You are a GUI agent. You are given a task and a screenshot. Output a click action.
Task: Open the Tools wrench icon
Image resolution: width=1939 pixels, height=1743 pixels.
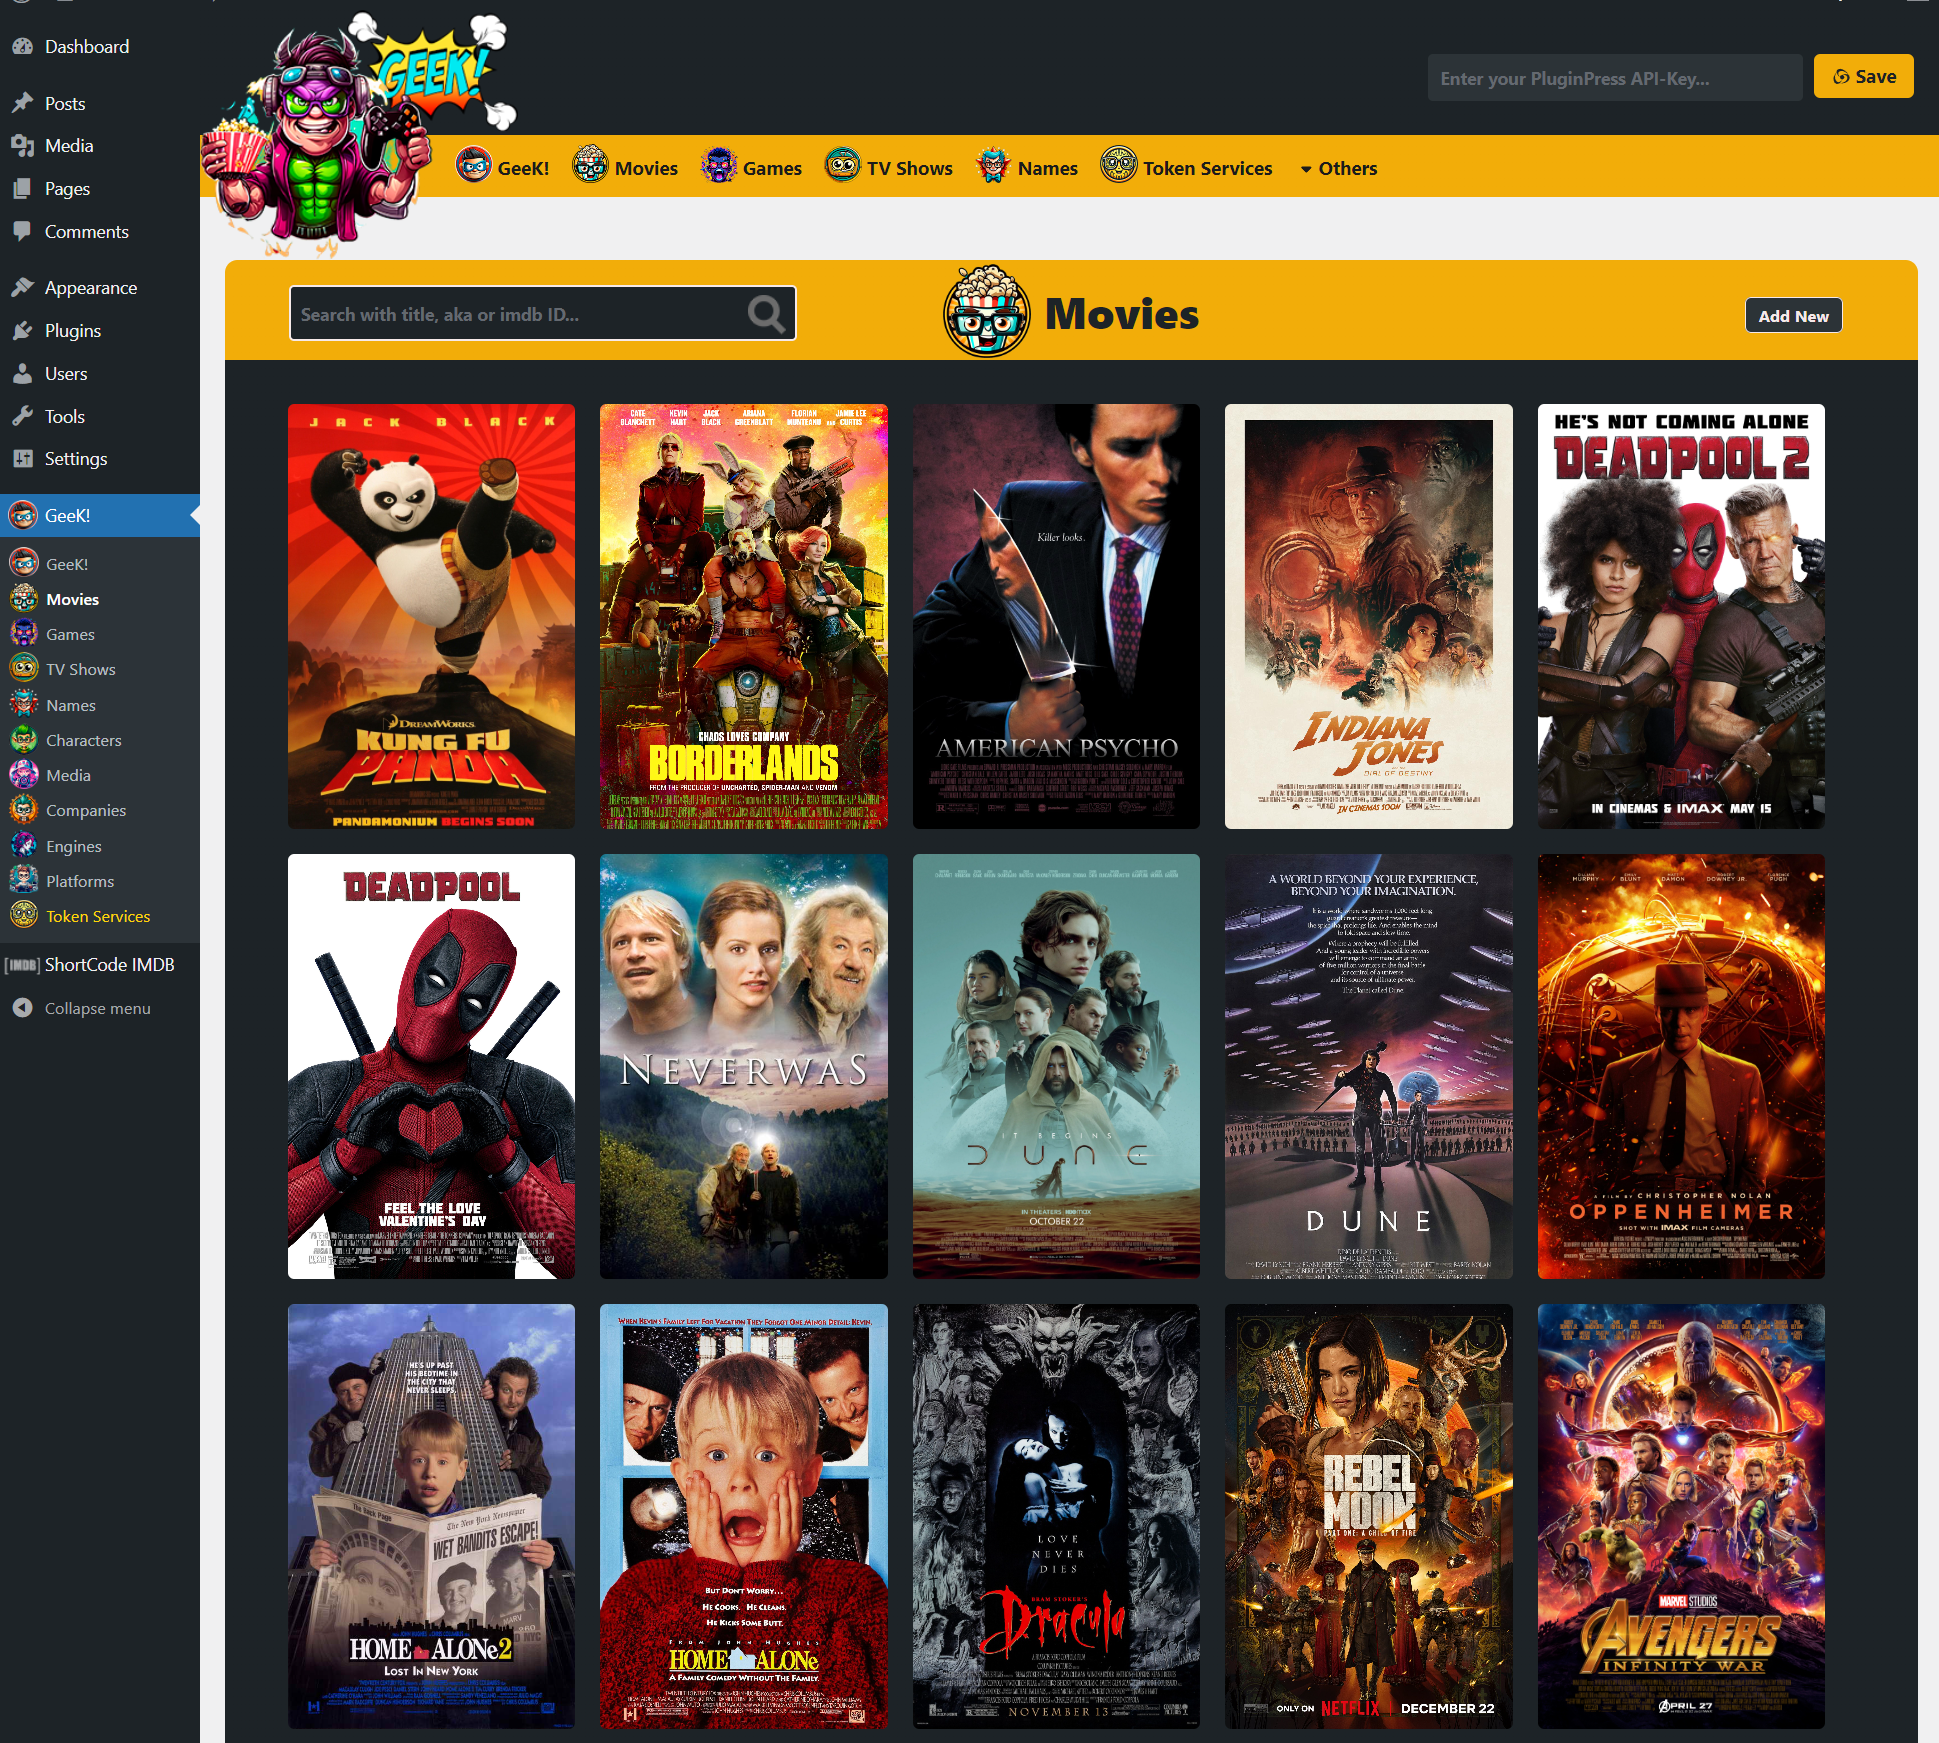[x=23, y=417]
